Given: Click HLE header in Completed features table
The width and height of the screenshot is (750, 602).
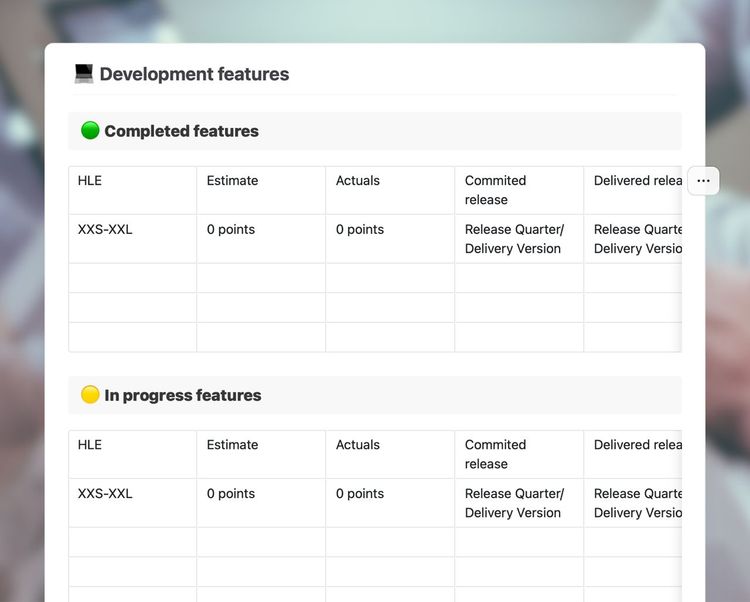Looking at the screenshot, I should click(x=90, y=181).
